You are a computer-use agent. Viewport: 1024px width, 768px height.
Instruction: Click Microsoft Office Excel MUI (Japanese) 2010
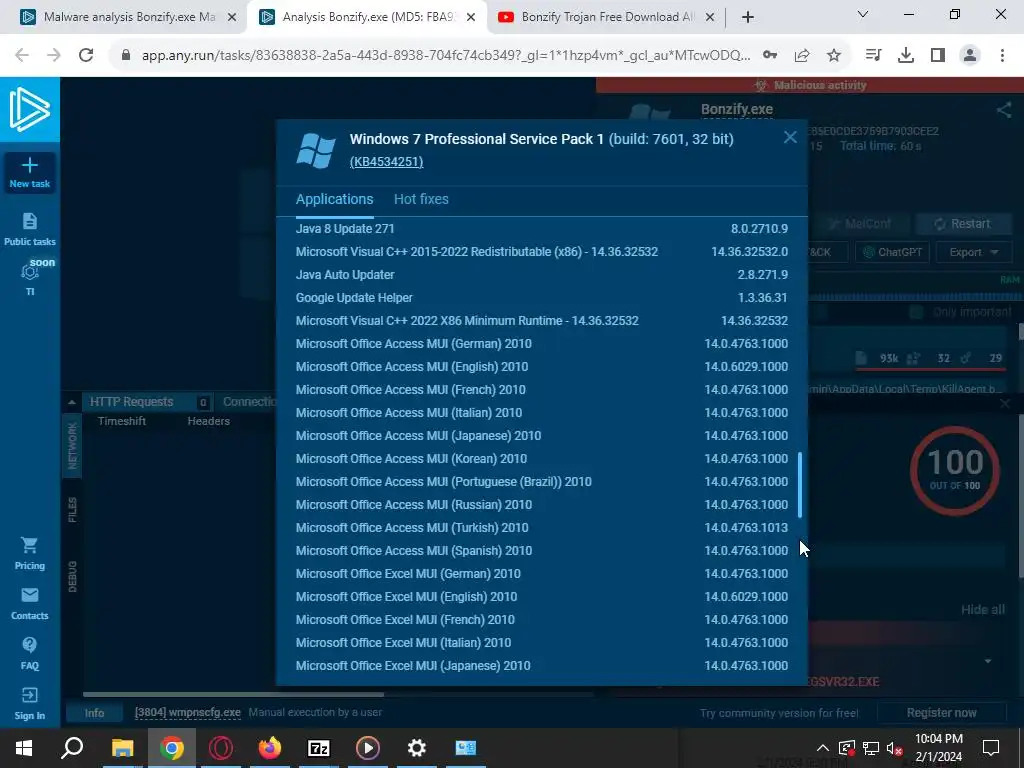413,665
